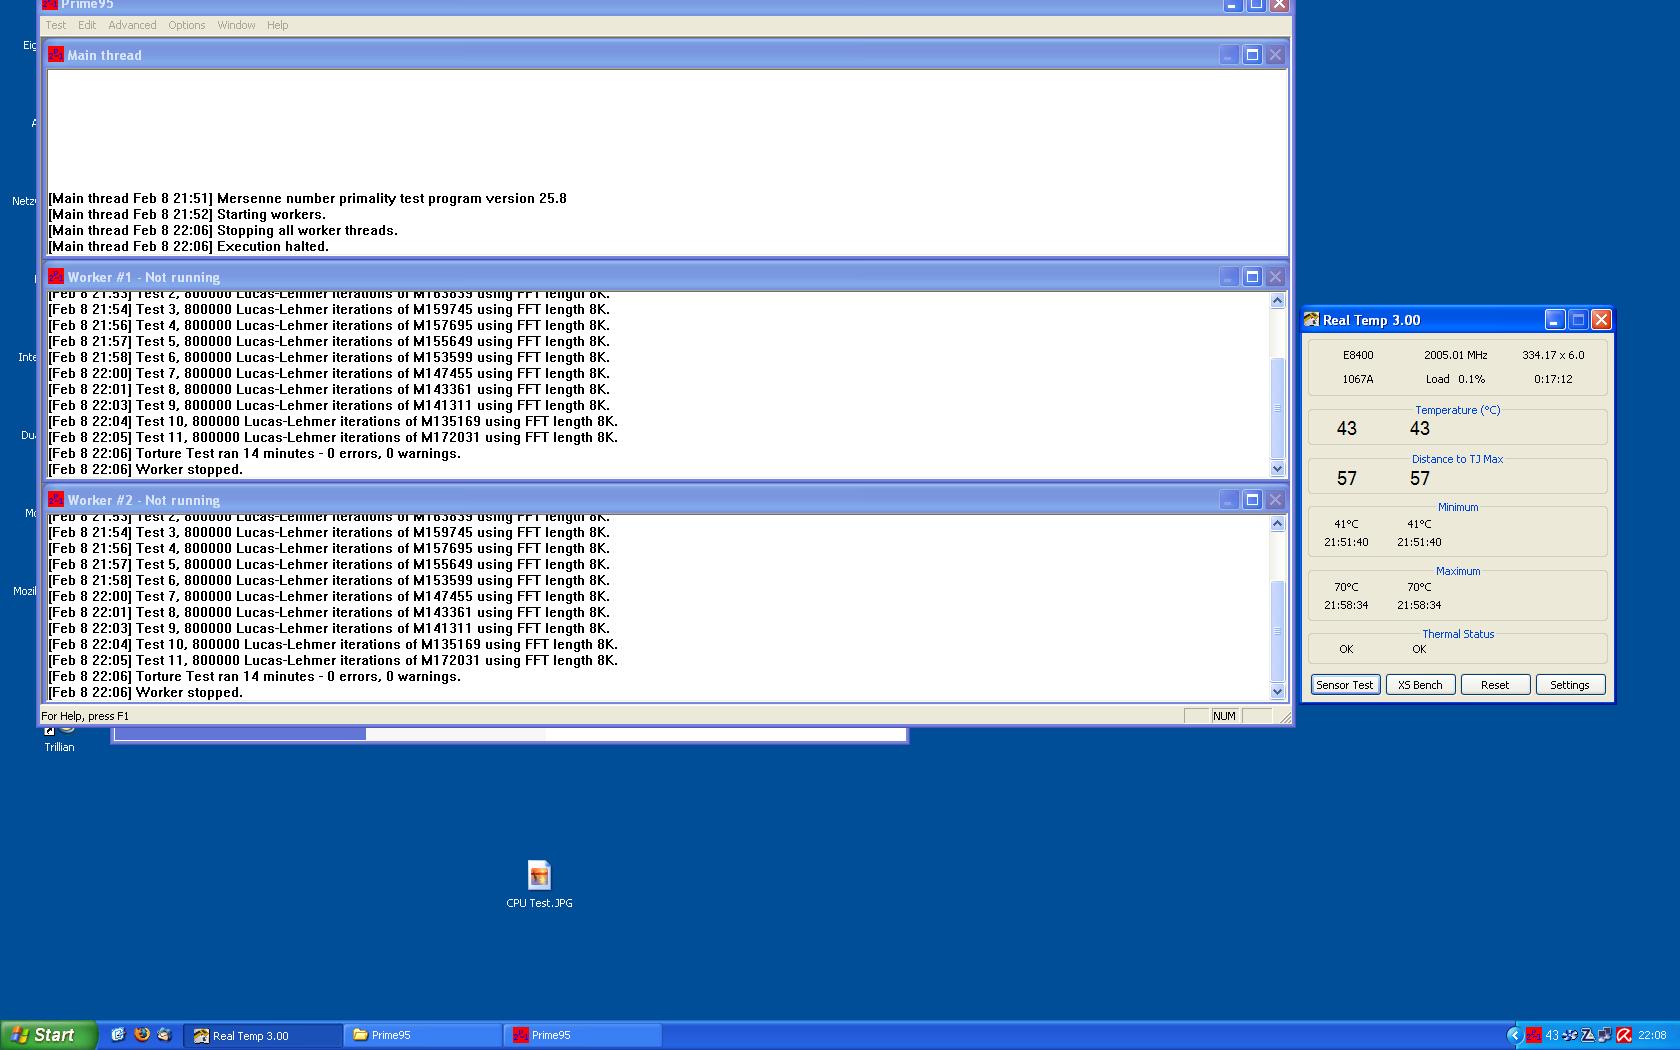
Task: Click the system clock showing 22:08
Action: pos(1652,1035)
